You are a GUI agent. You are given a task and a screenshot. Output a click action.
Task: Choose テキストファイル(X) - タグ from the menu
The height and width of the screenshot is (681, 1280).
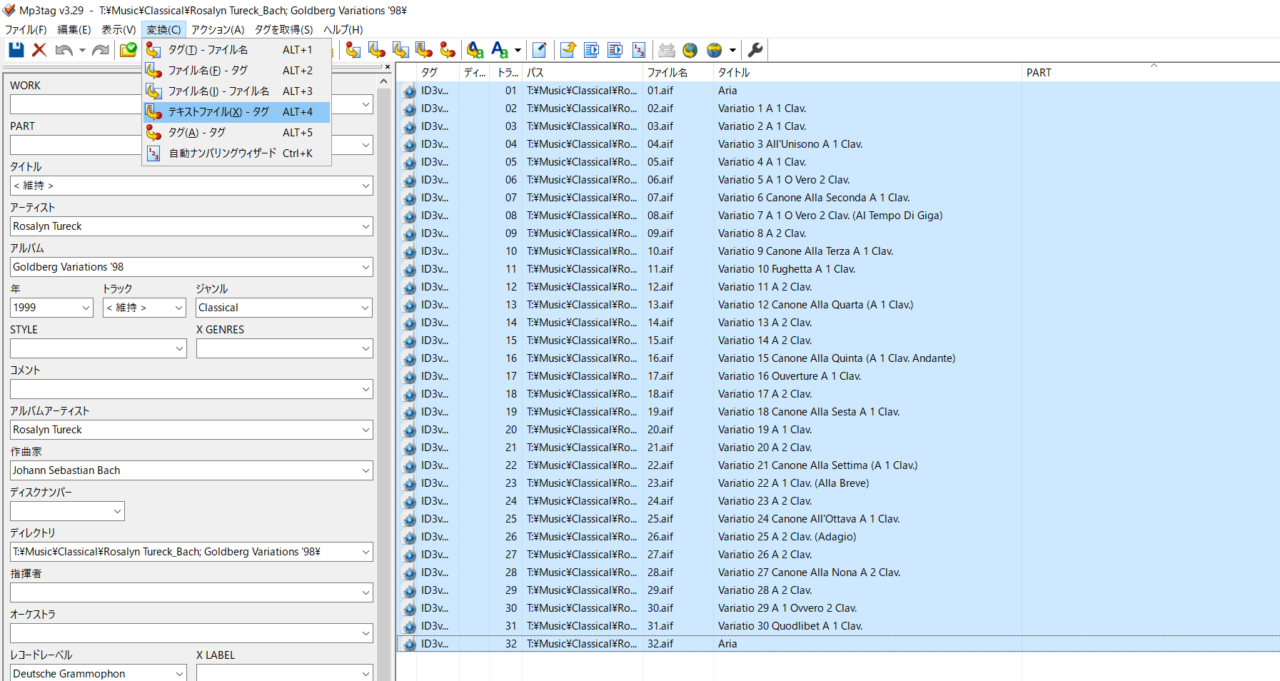236,112
